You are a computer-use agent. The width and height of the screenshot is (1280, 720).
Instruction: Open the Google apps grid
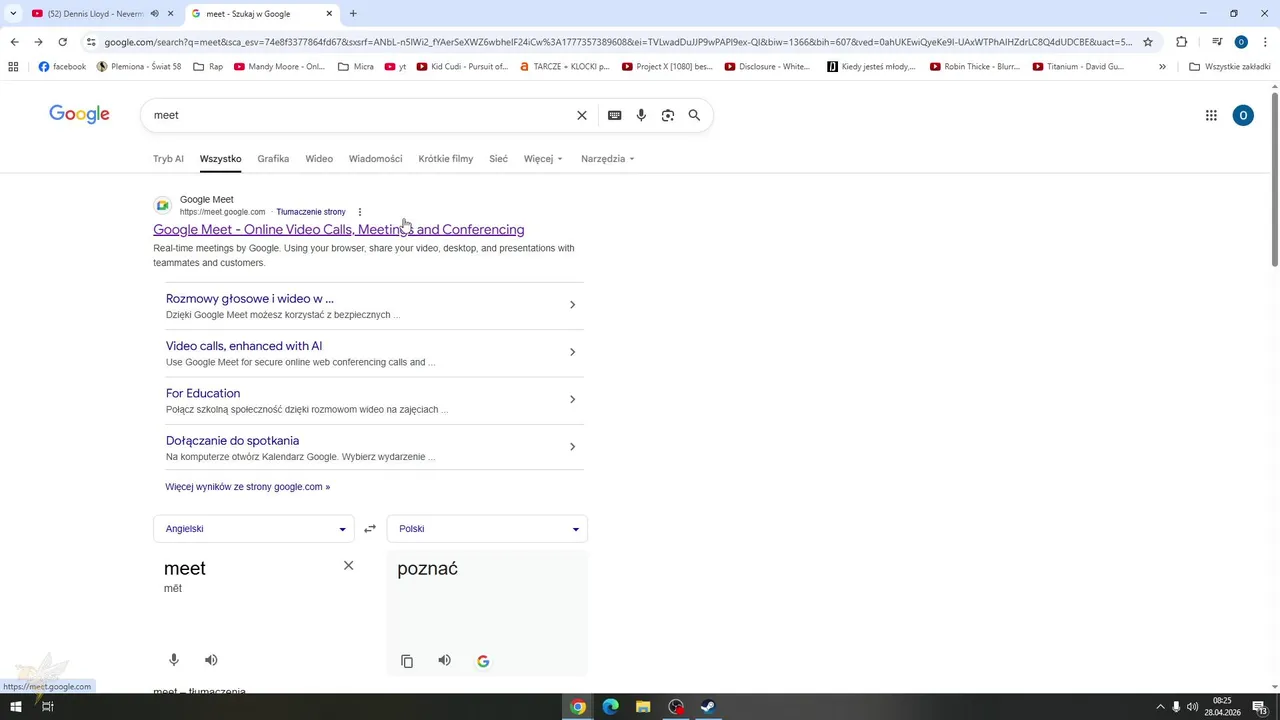[x=1211, y=115]
